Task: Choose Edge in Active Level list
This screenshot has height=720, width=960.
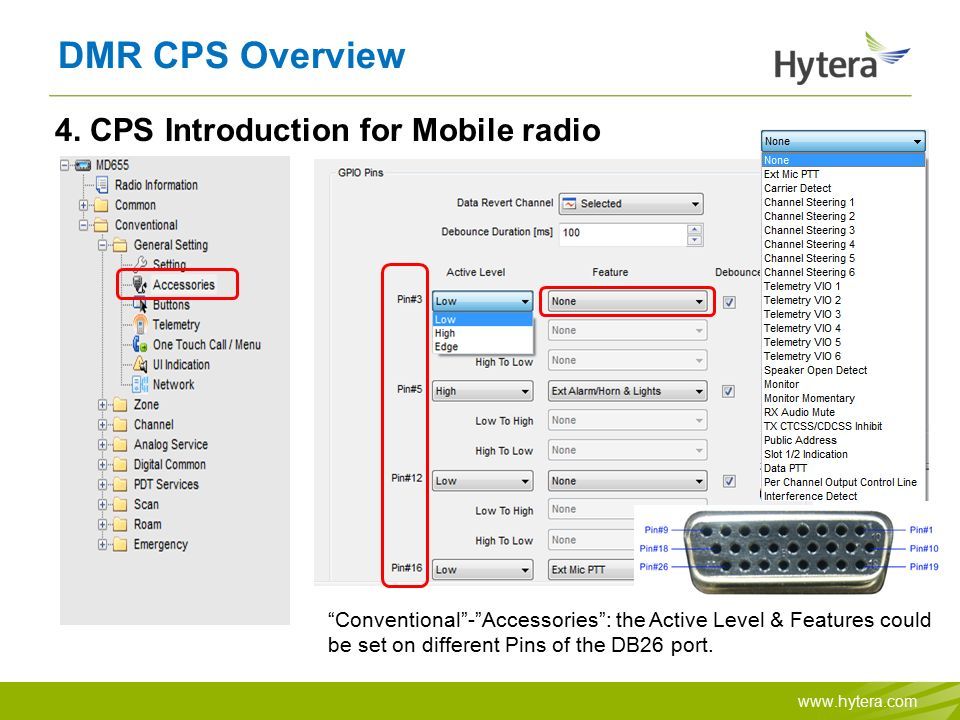Action: (482, 347)
